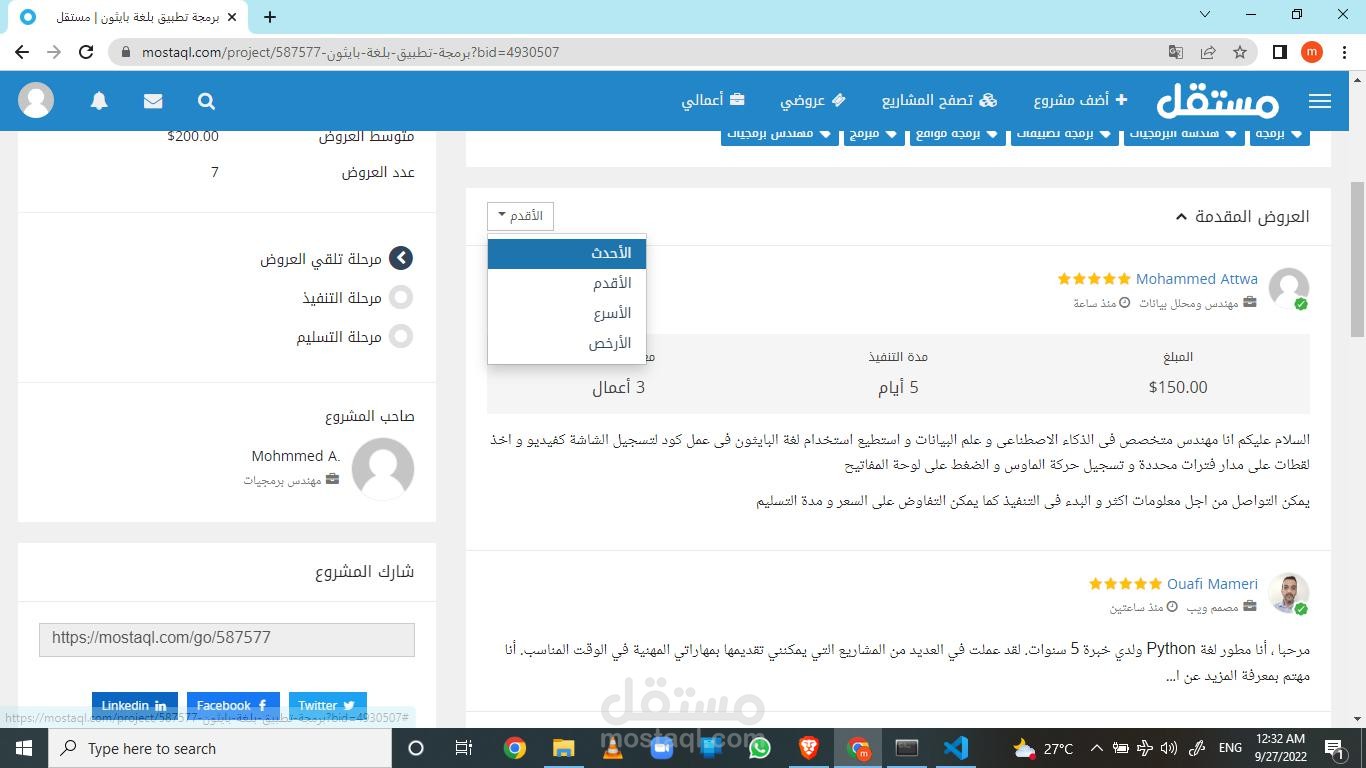
Task: Open أضف مشروع in navigation
Action: 1081,100
